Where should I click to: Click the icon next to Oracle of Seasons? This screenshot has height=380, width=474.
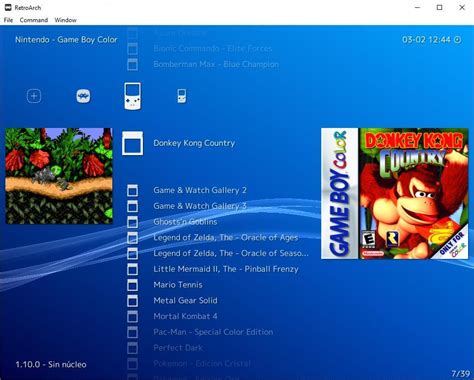[x=132, y=253]
